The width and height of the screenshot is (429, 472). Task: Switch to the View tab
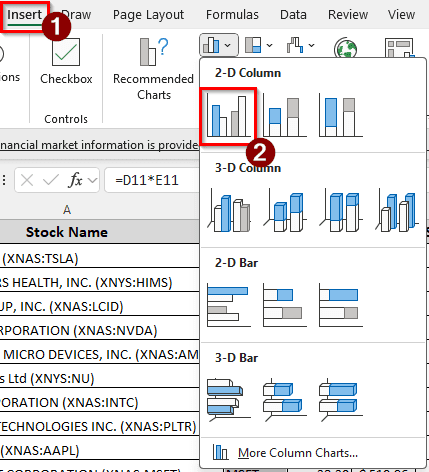(401, 15)
